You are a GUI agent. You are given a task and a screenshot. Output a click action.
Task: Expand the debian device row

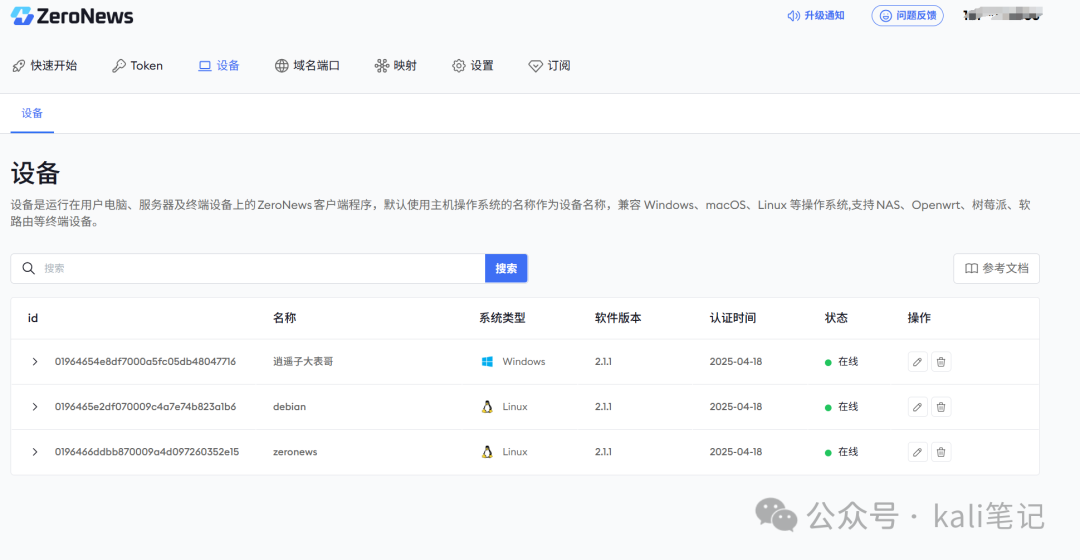pyautogui.click(x=35, y=407)
